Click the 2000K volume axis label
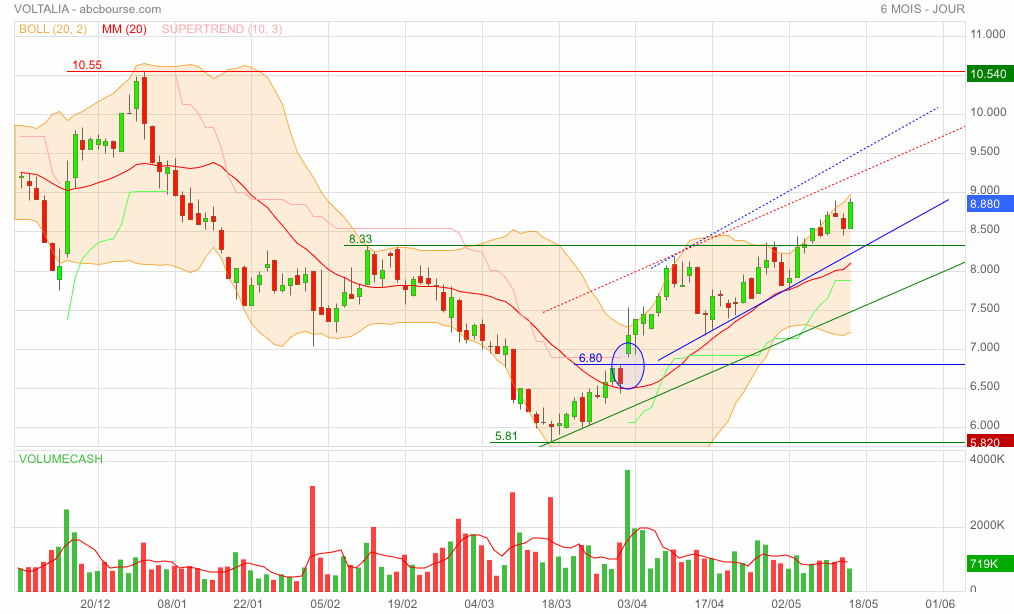Screen dimensions: 1014x614 [x=987, y=525]
